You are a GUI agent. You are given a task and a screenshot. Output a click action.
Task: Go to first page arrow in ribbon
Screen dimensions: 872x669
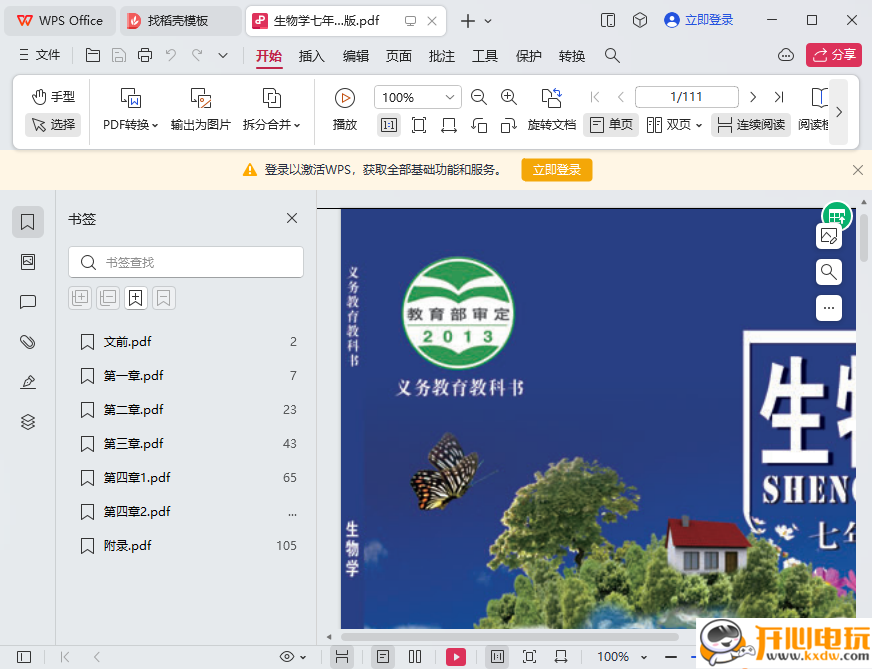[594, 97]
